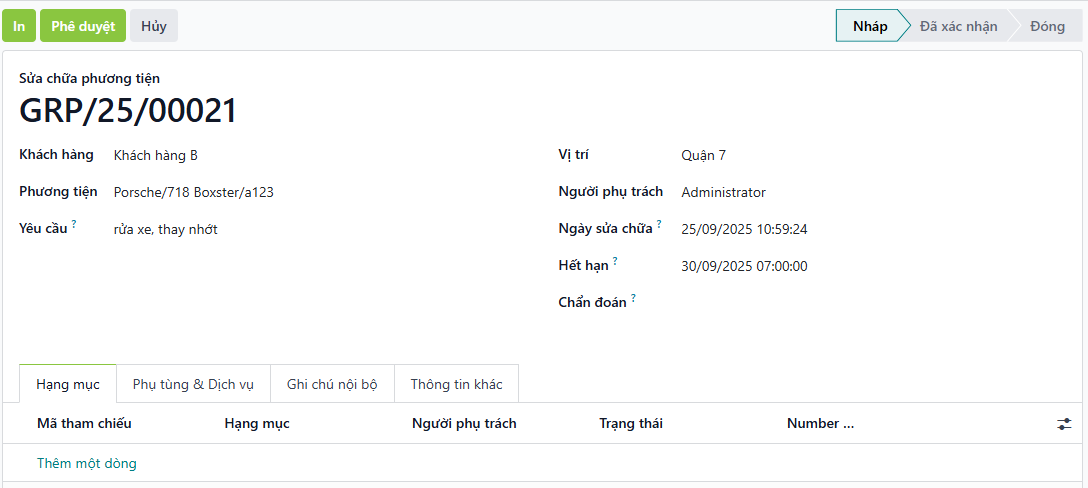Screen dimensions: 1088x488
Task: Approve with Phê duyệt button
Action: point(83,26)
